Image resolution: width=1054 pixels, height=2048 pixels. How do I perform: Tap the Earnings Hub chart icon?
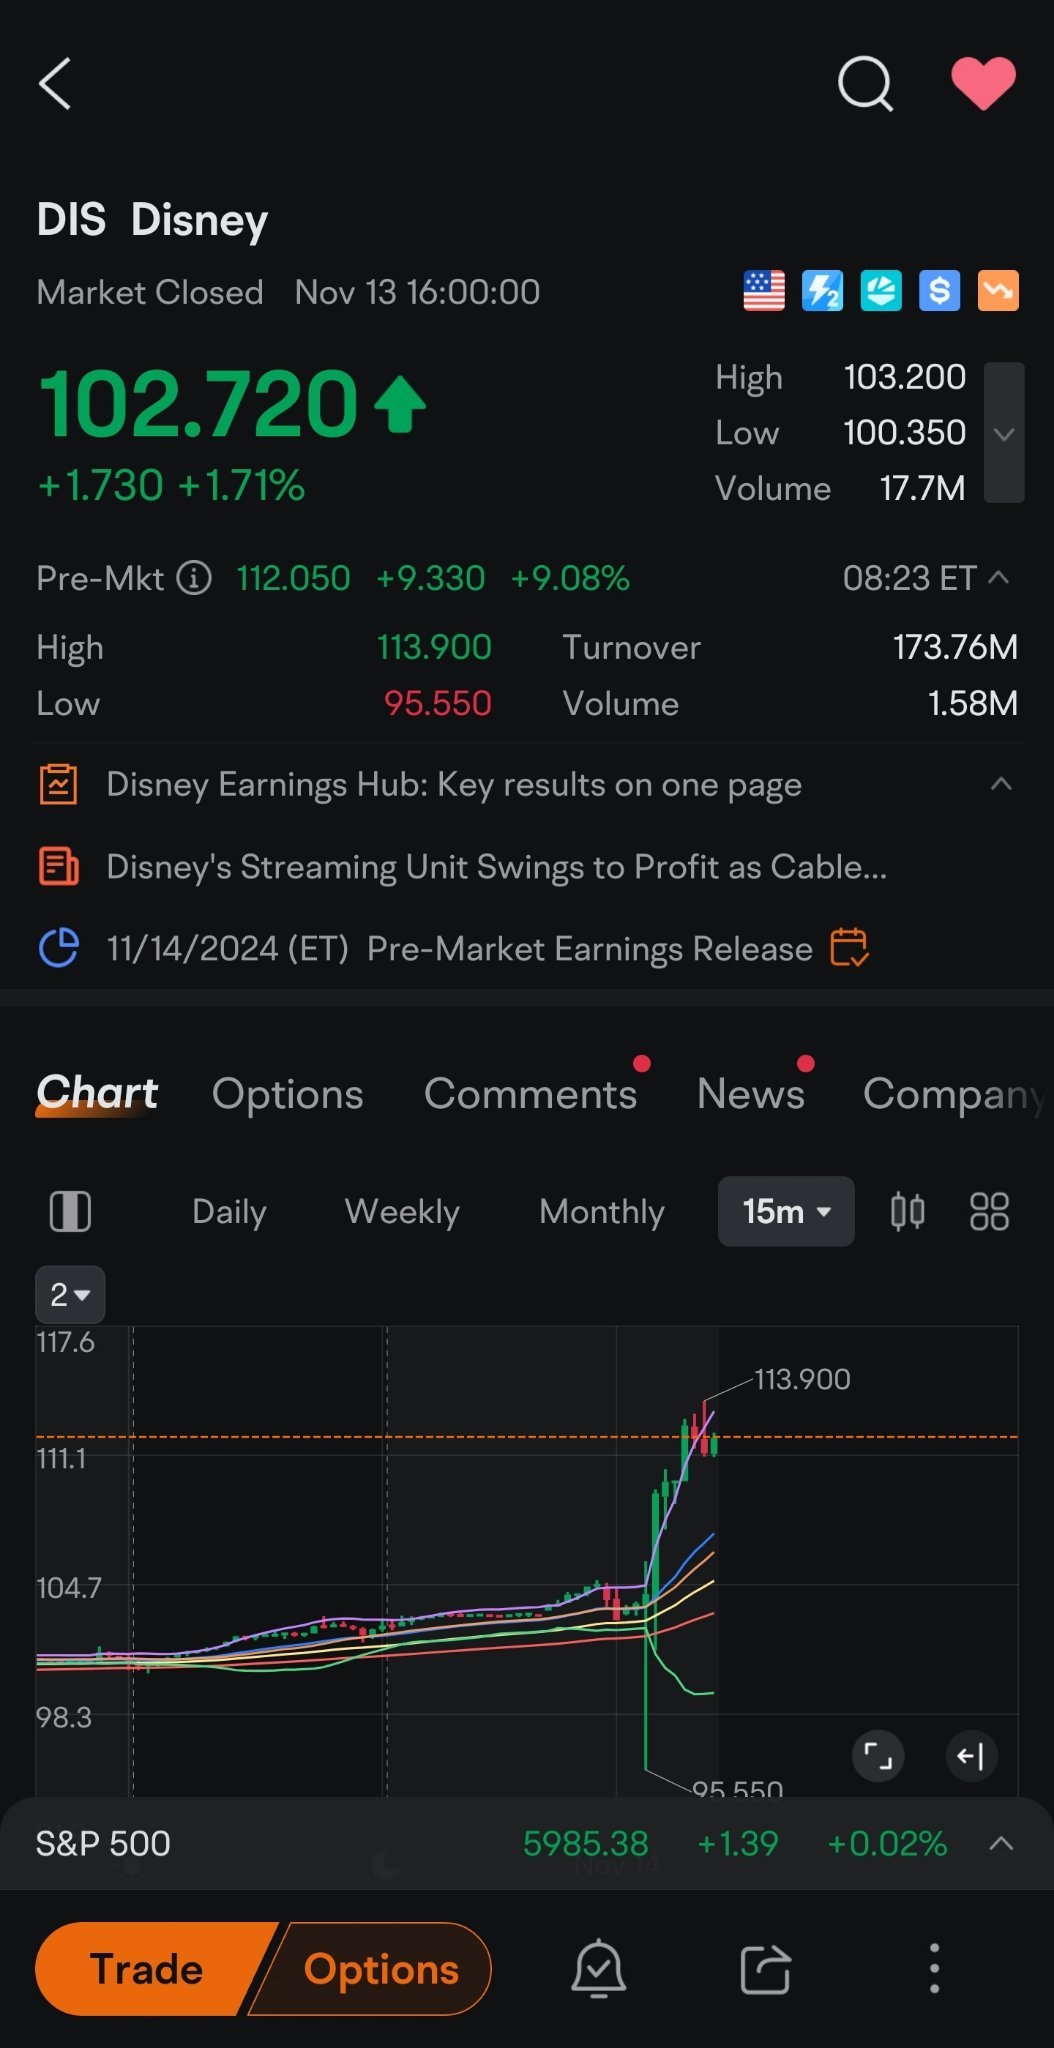click(58, 785)
